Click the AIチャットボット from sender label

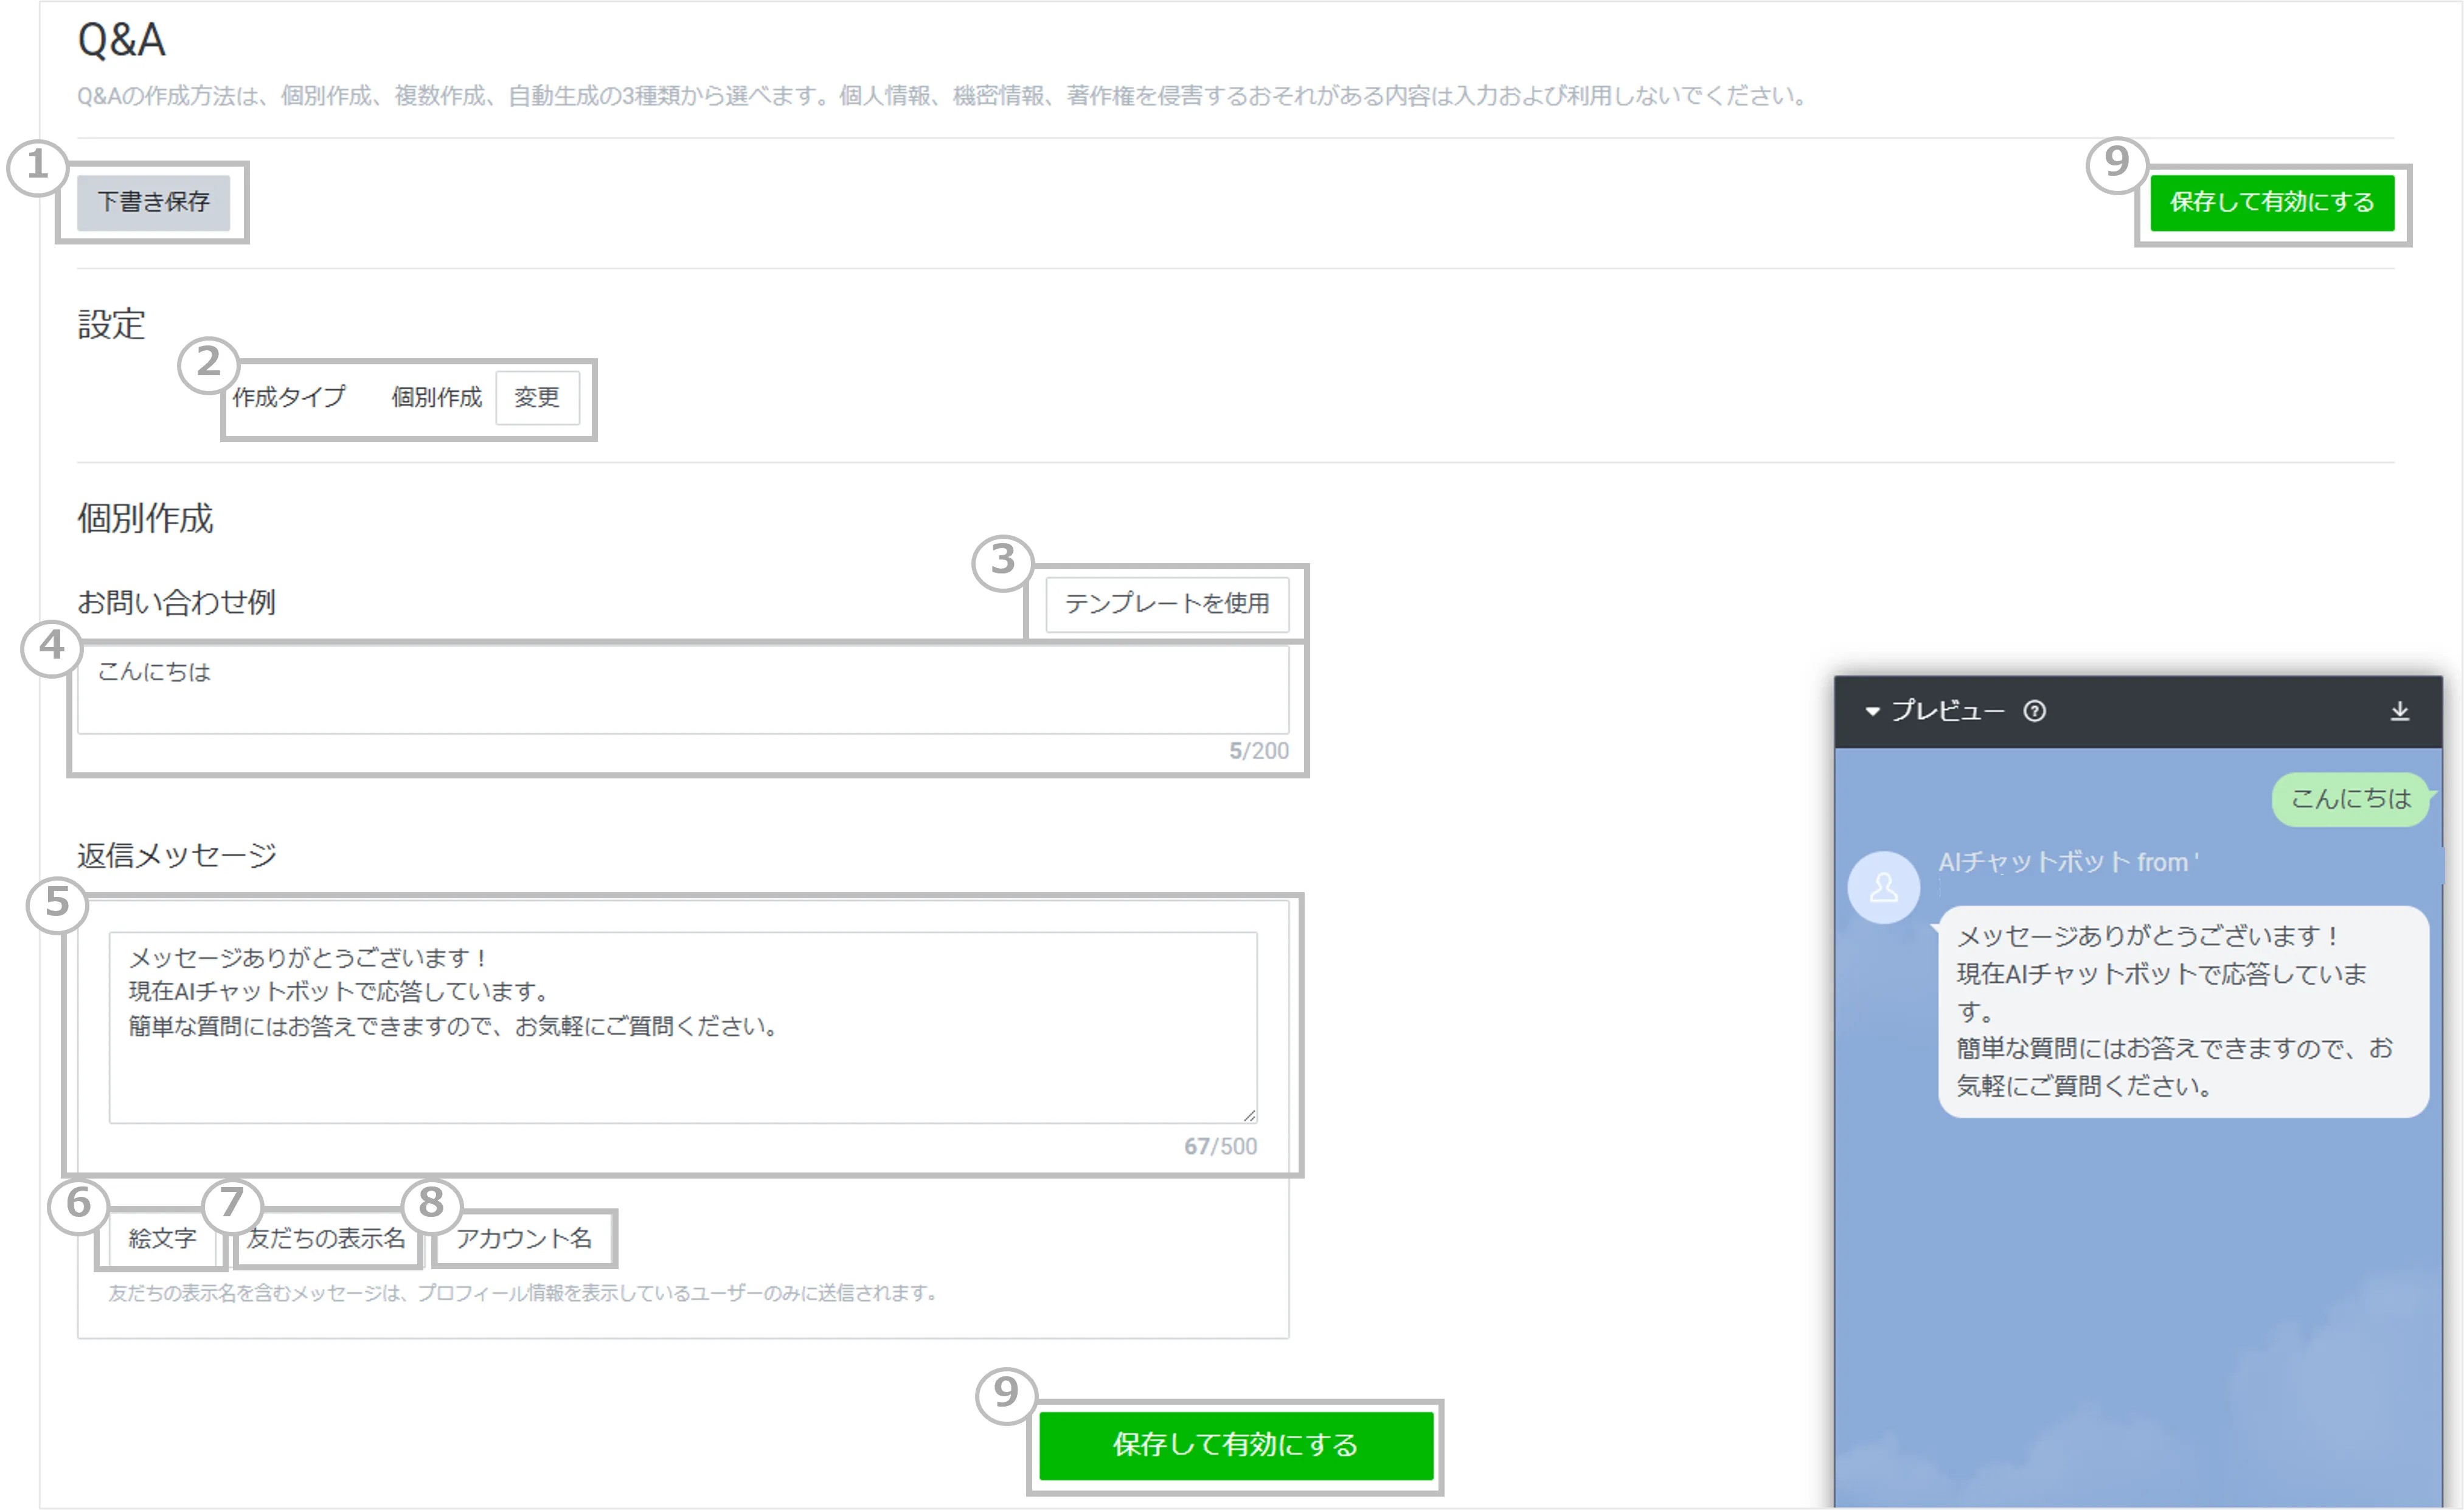pyautogui.click(x=2067, y=862)
